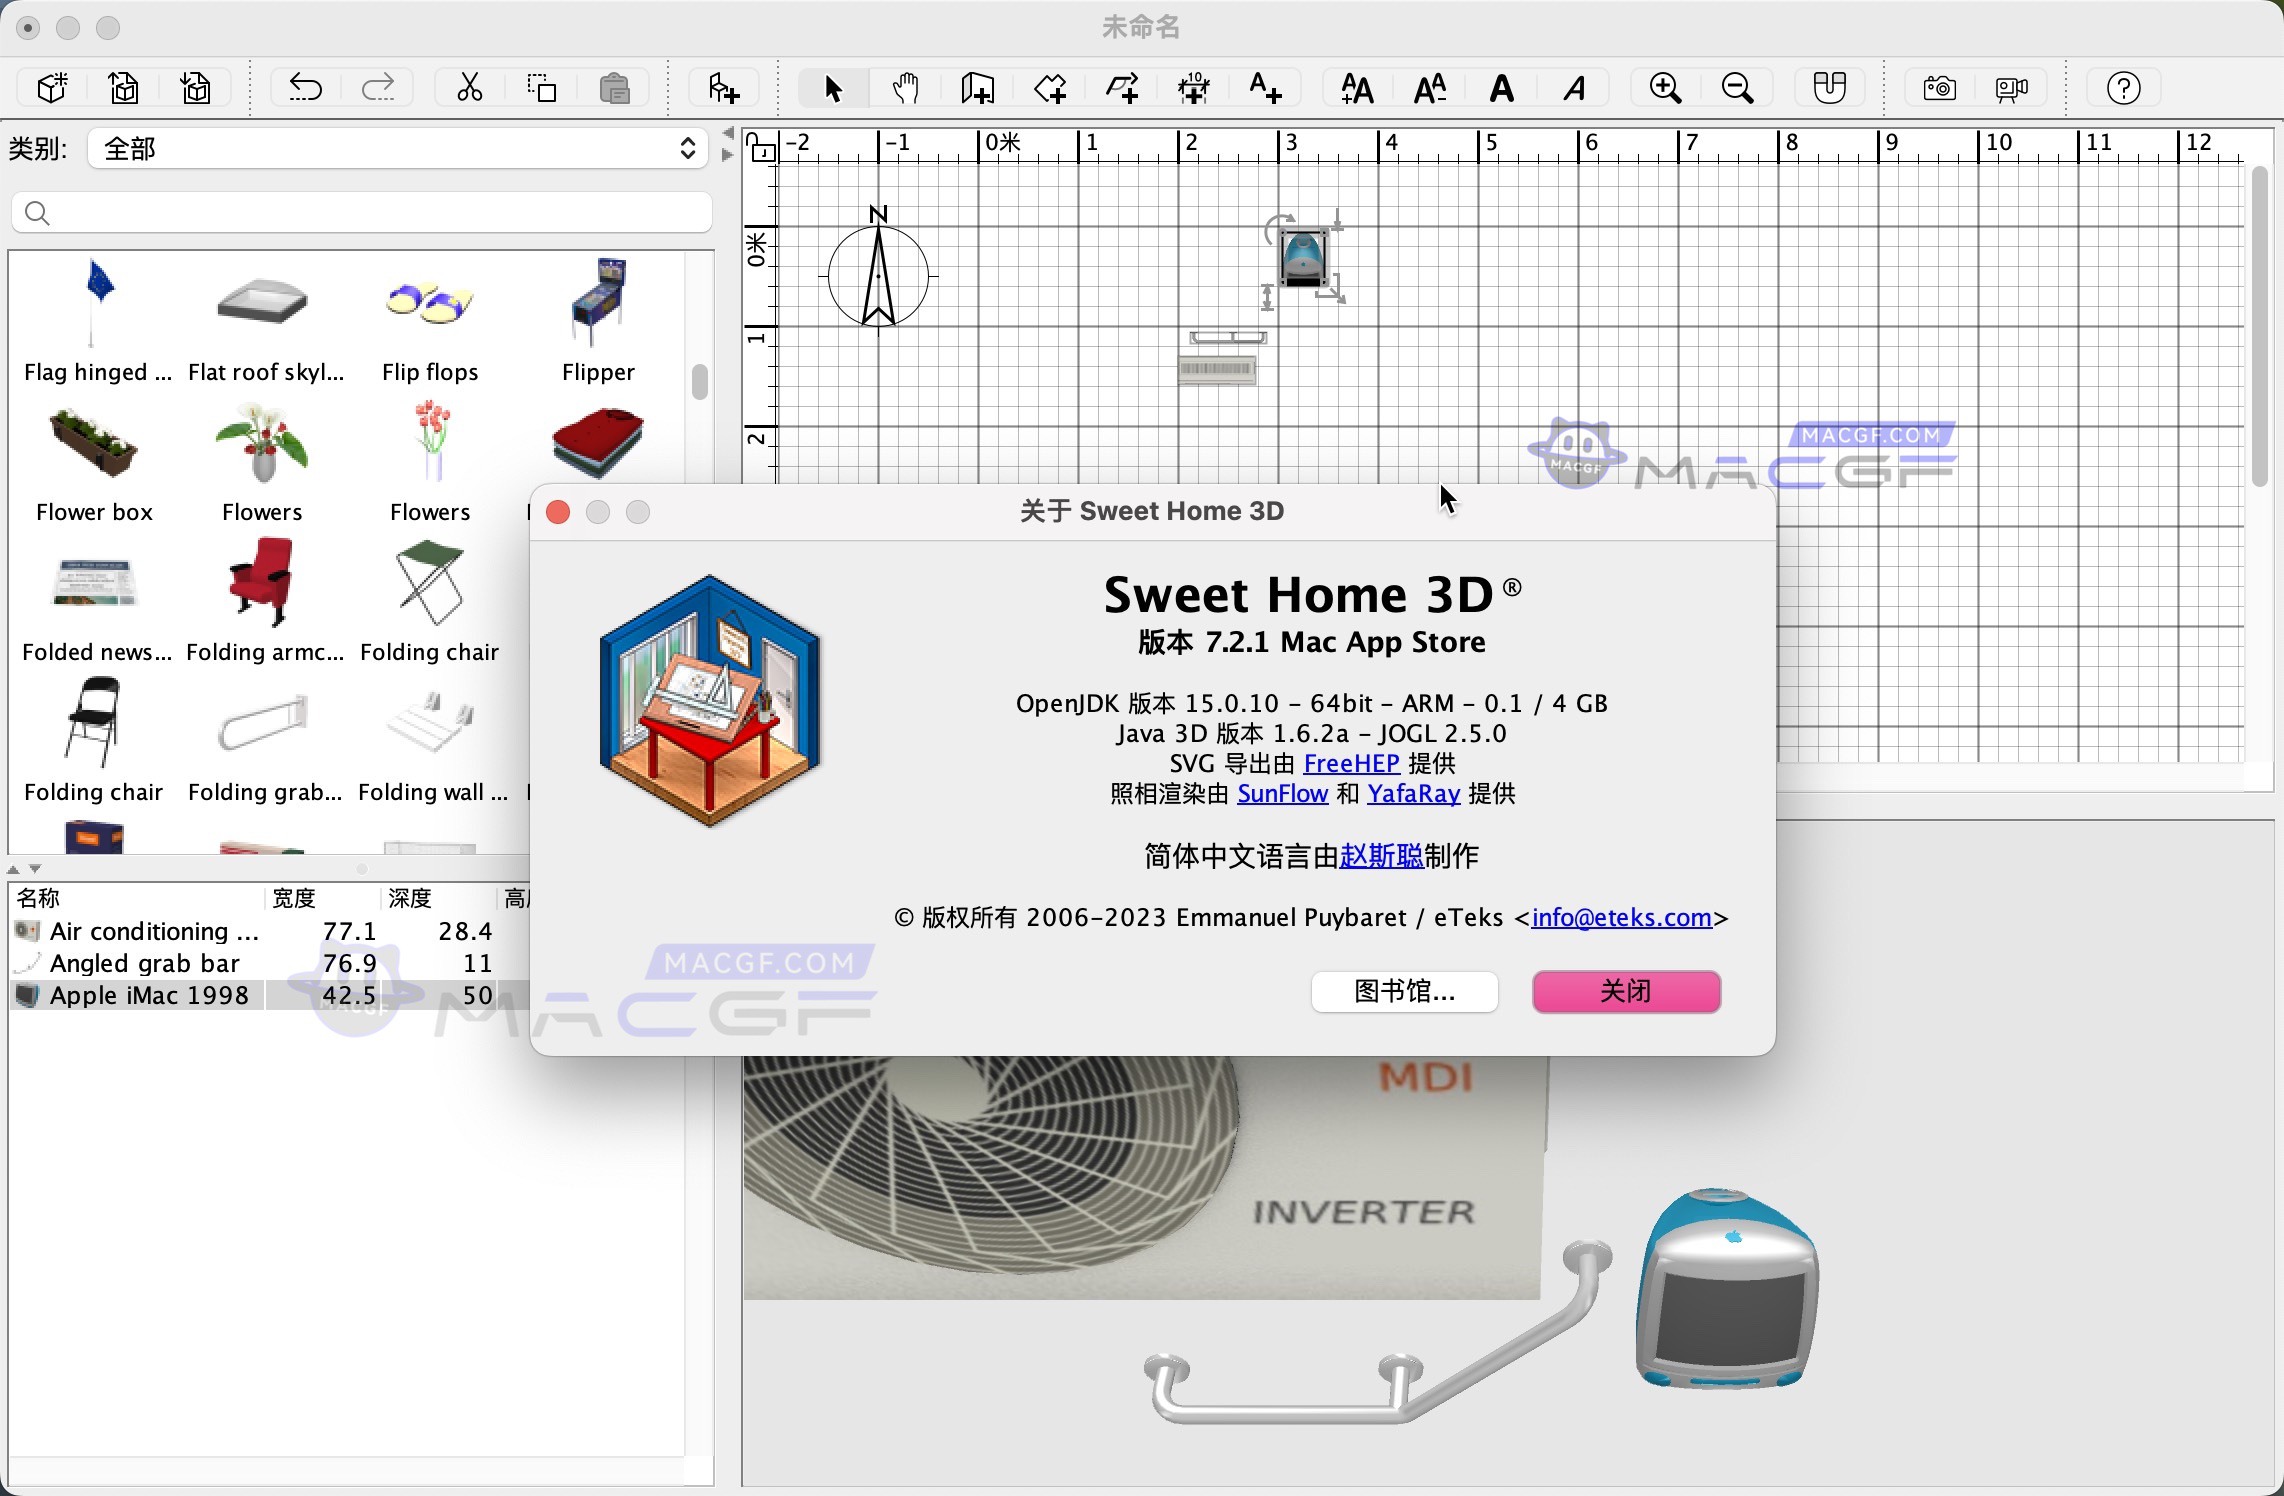Open the SunFlow link in the About dialog
The image size is (2284, 1496).
coord(1282,793)
